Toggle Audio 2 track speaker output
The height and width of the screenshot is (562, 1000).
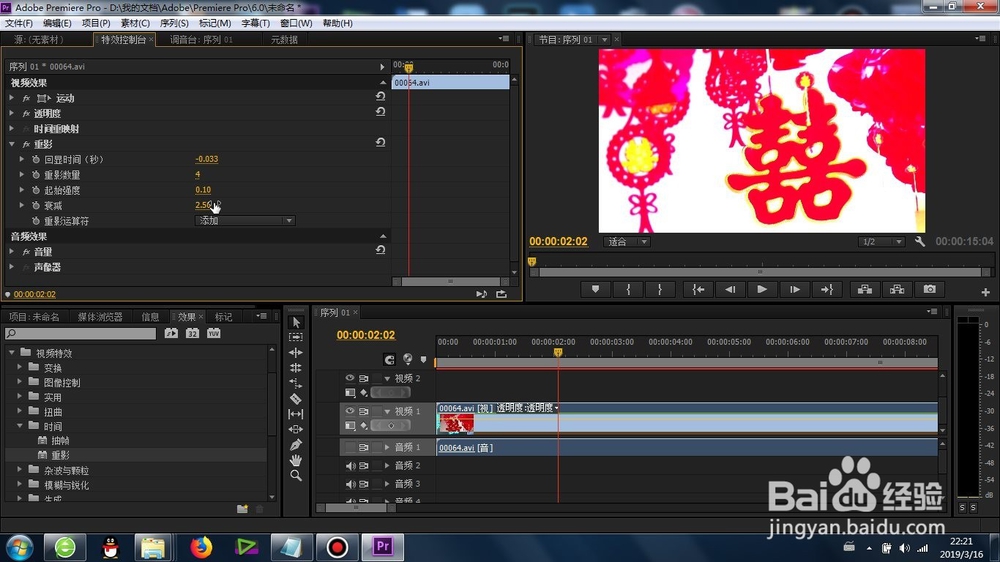point(350,466)
